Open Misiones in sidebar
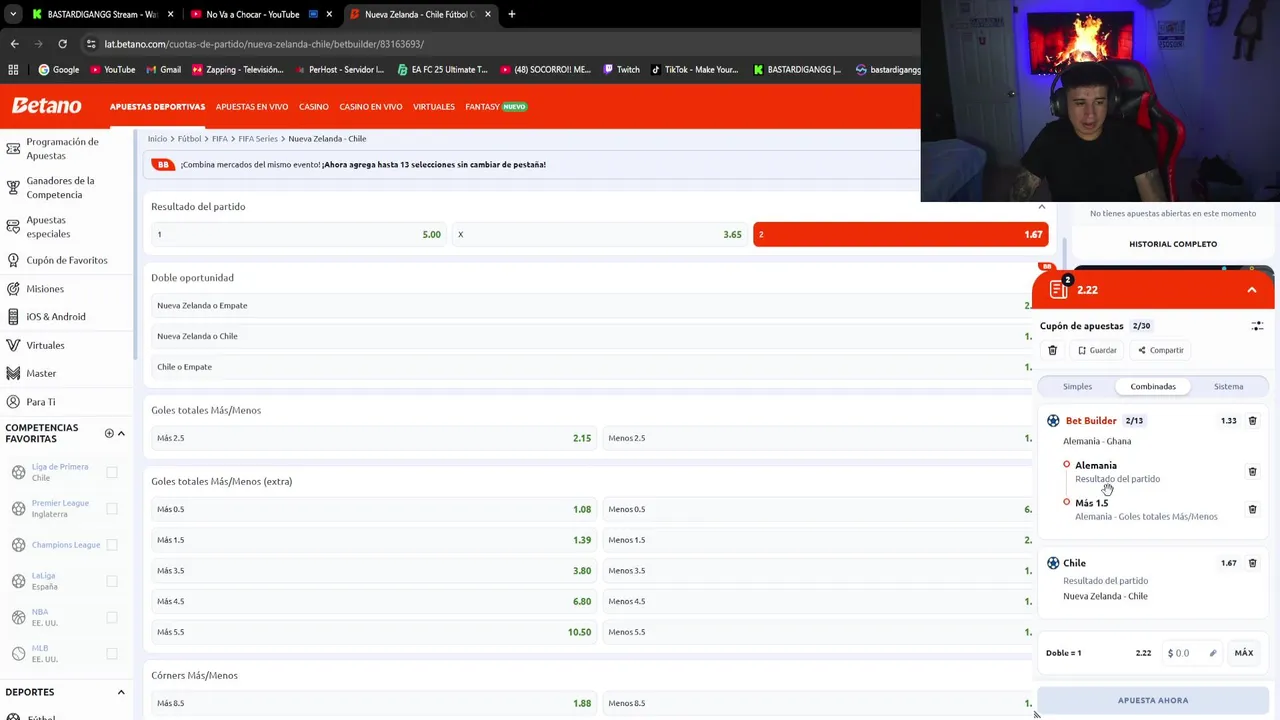The width and height of the screenshot is (1280, 720). click(45, 289)
